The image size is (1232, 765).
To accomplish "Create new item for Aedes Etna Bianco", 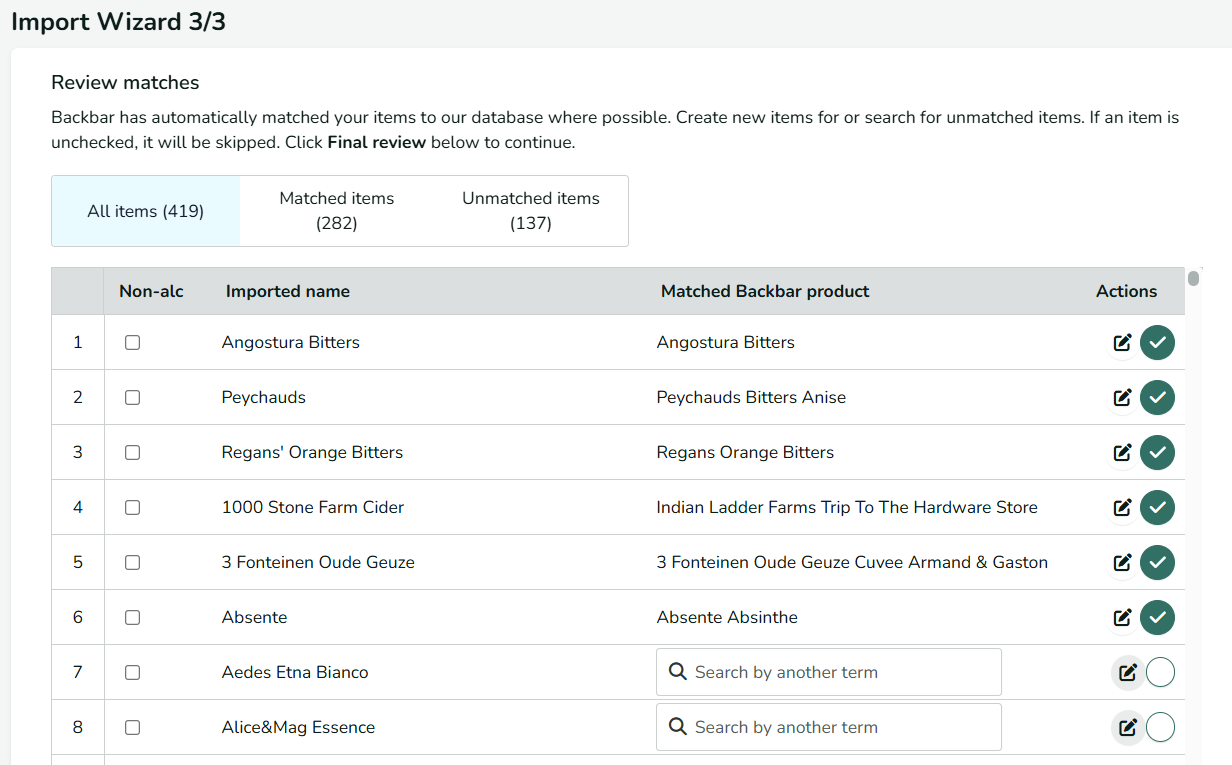I will coord(1127,673).
